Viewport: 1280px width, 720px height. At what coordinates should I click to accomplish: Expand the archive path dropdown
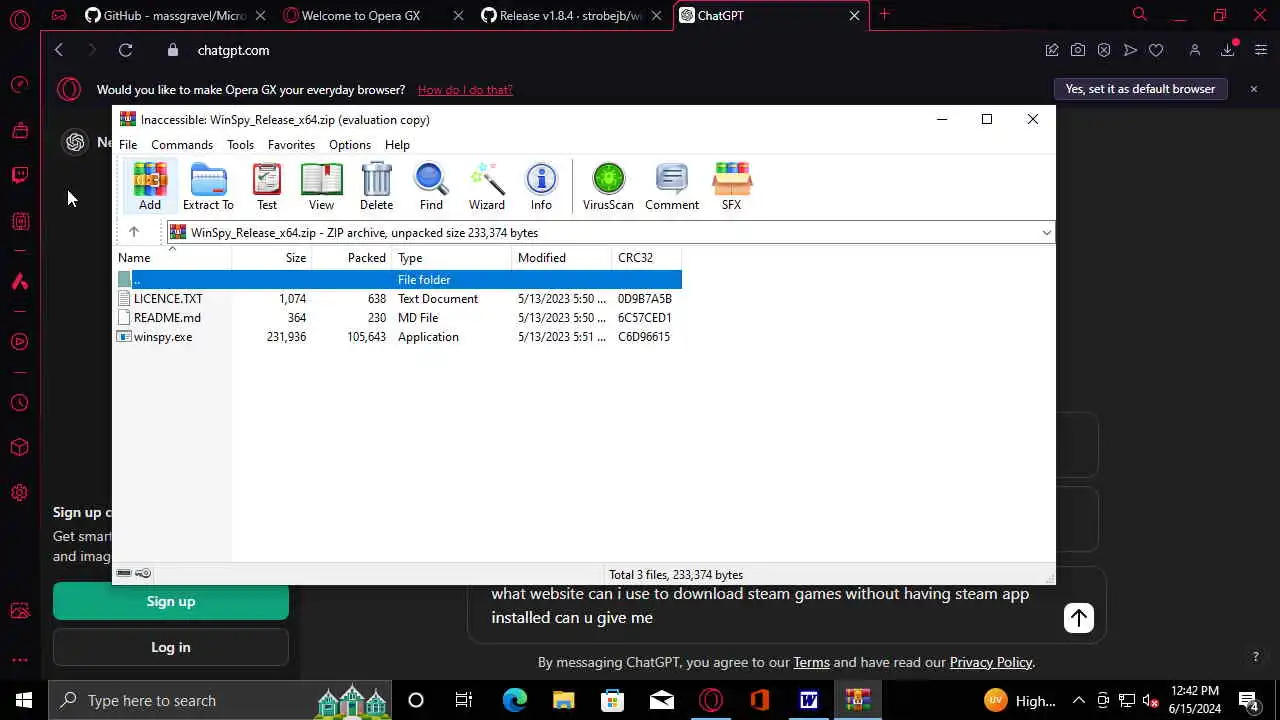click(x=1046, y=233)
